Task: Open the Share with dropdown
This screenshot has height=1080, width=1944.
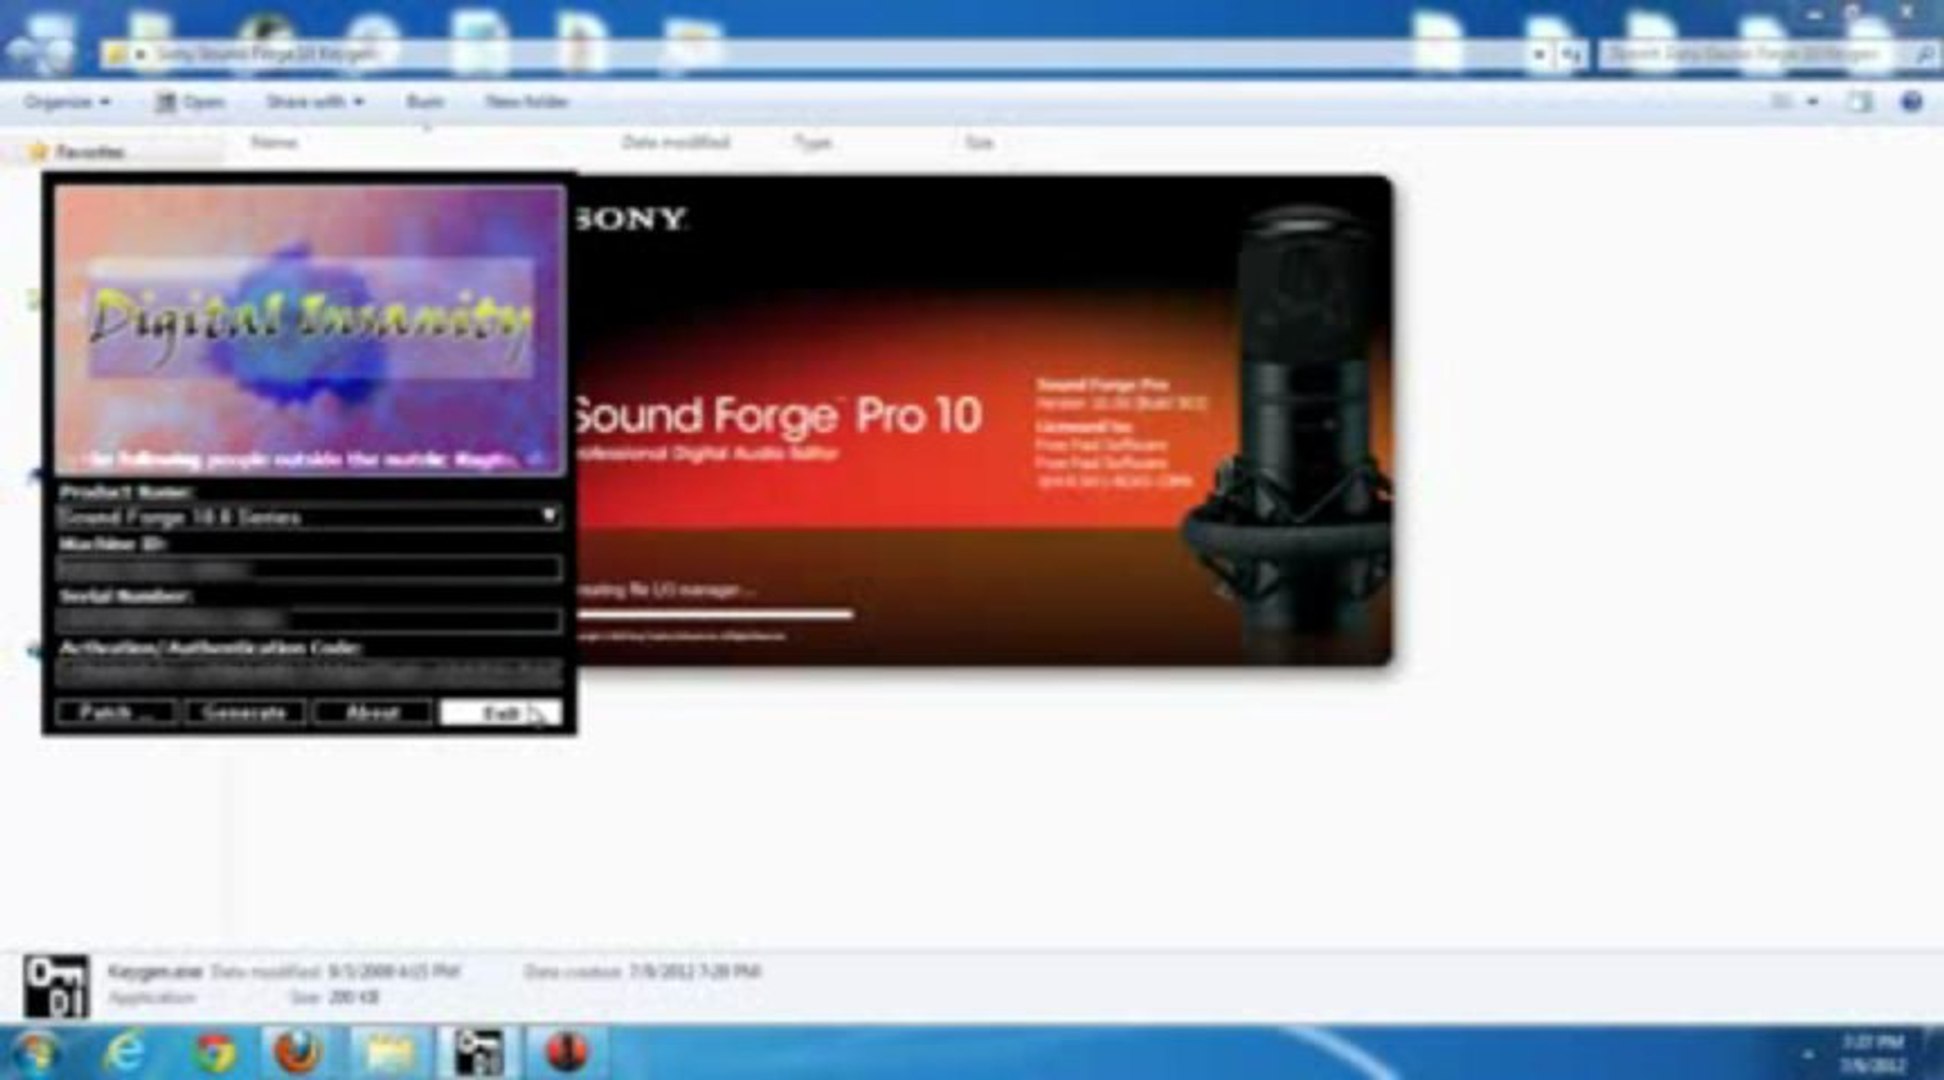Action: pos(313,100)
